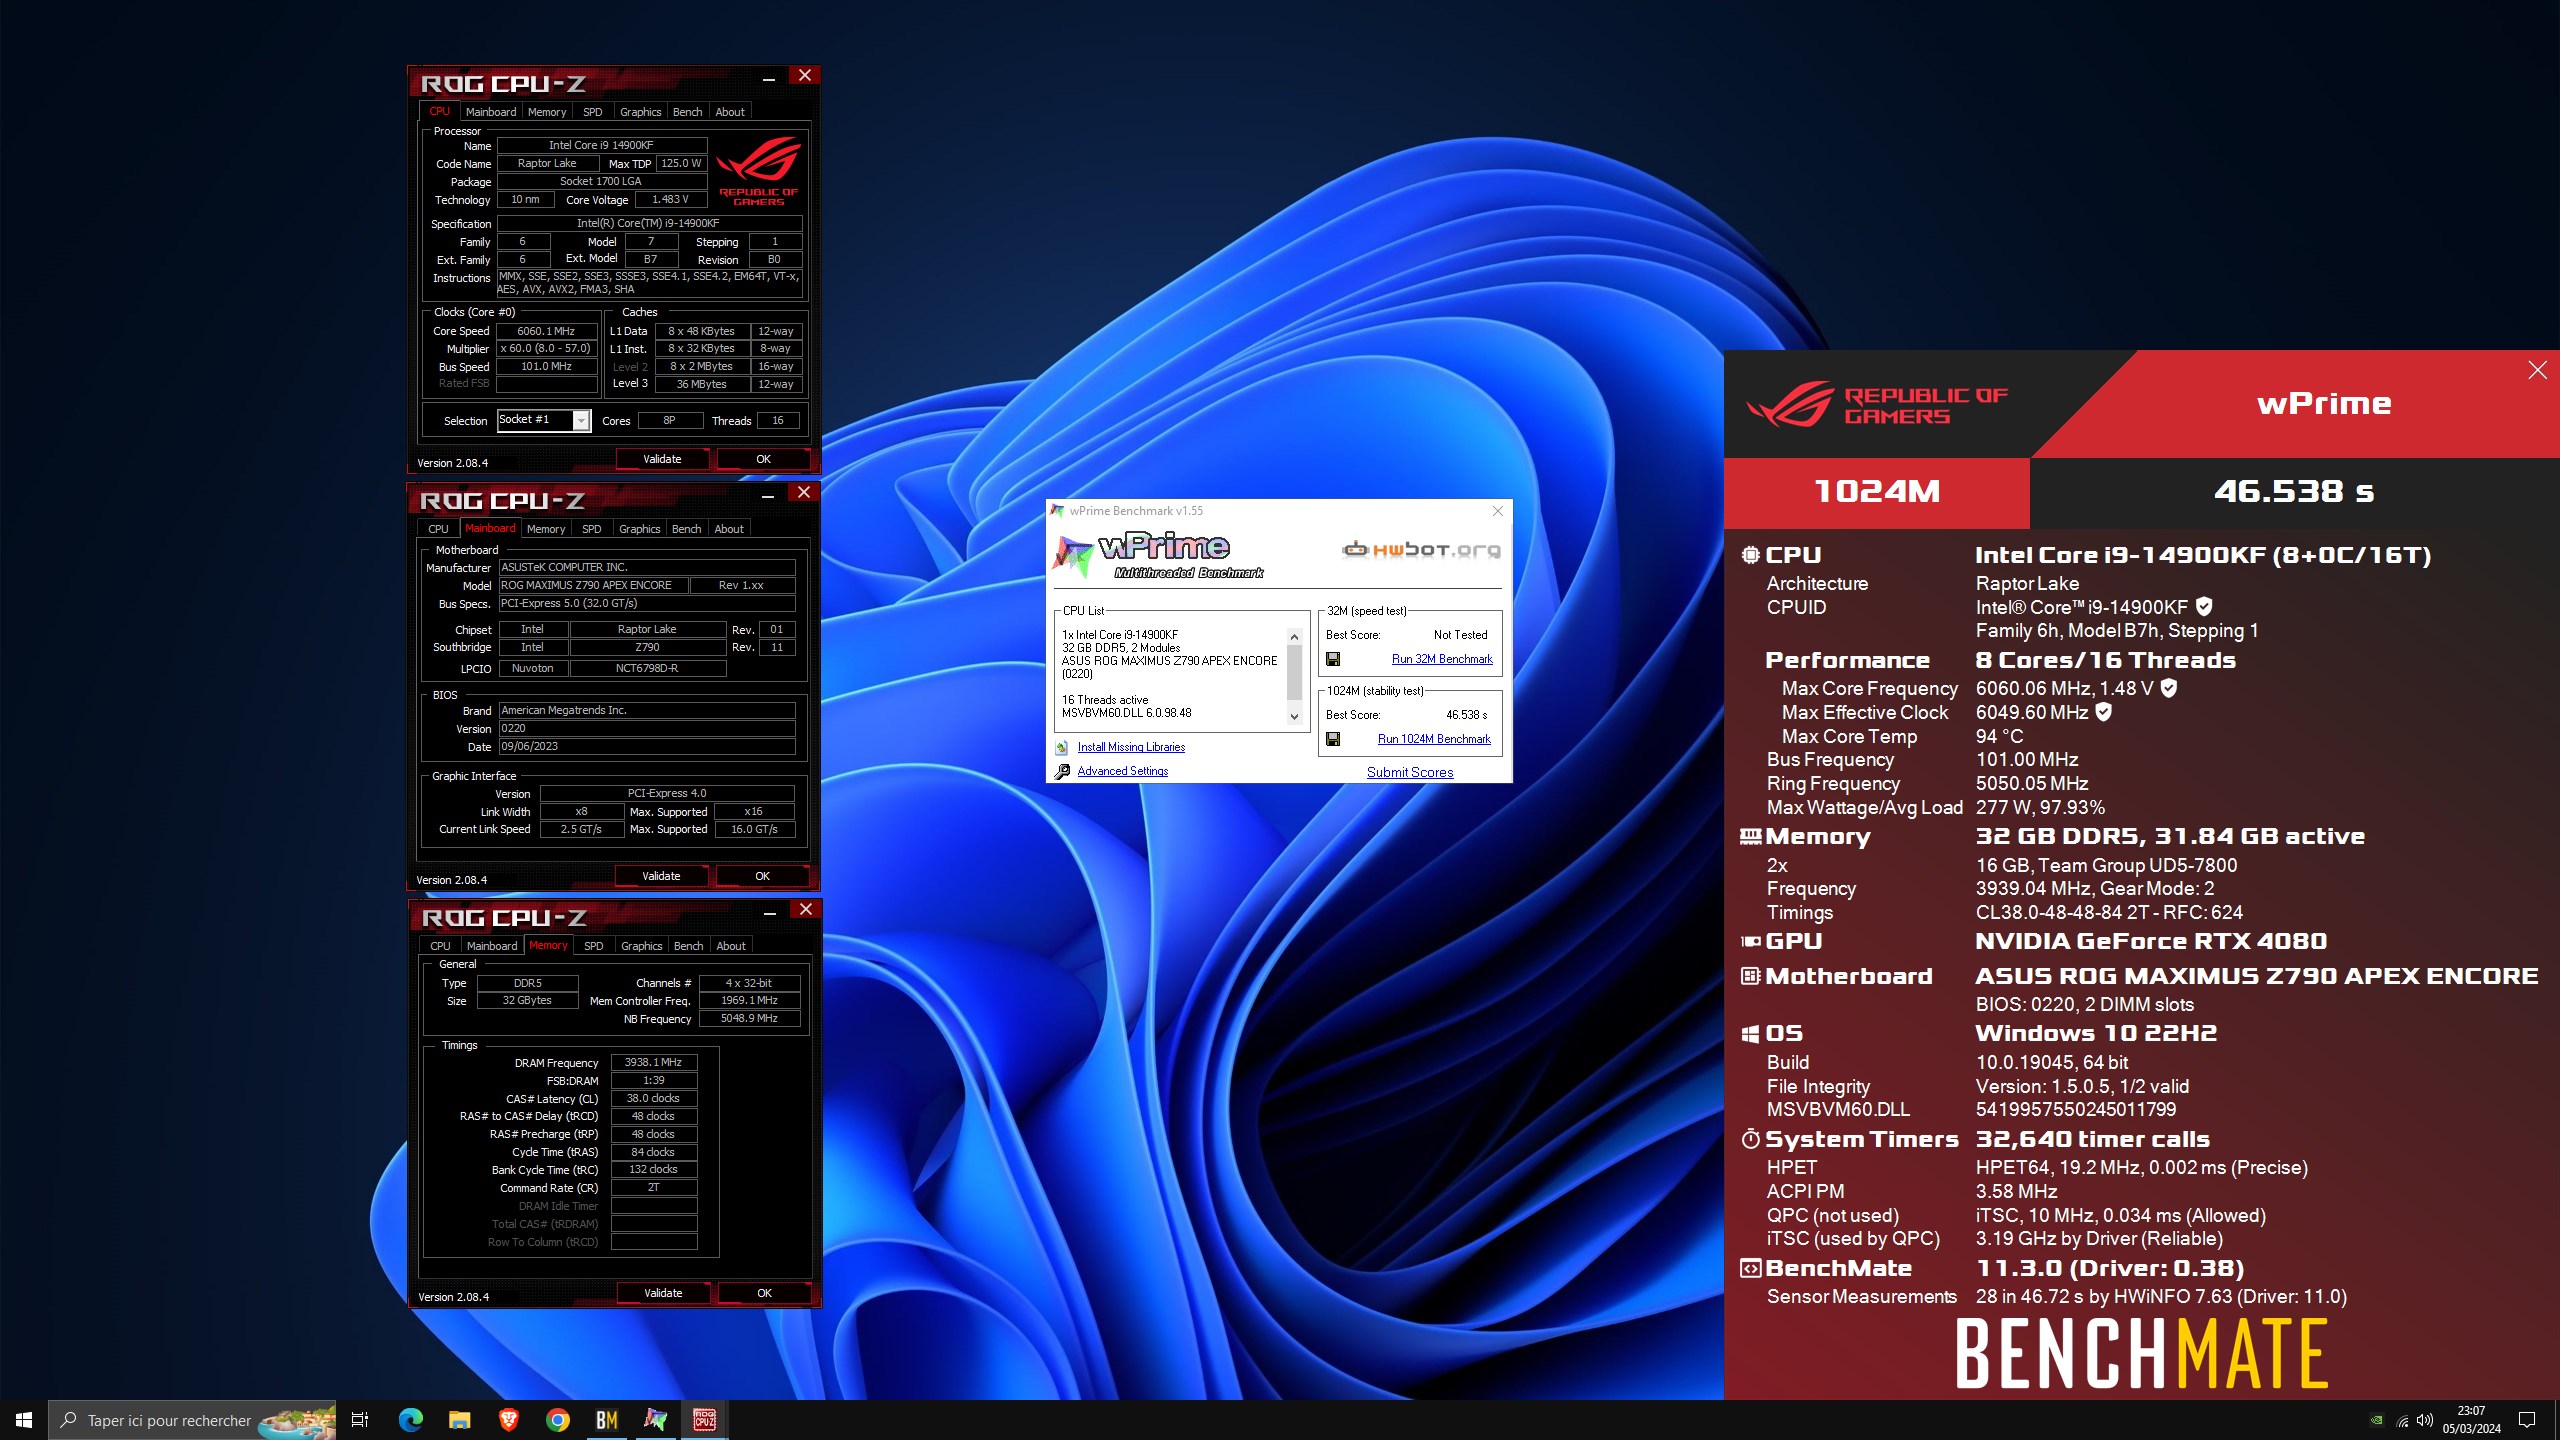
Task: Open the Windows Start menu
Action: pos(24,1420)
